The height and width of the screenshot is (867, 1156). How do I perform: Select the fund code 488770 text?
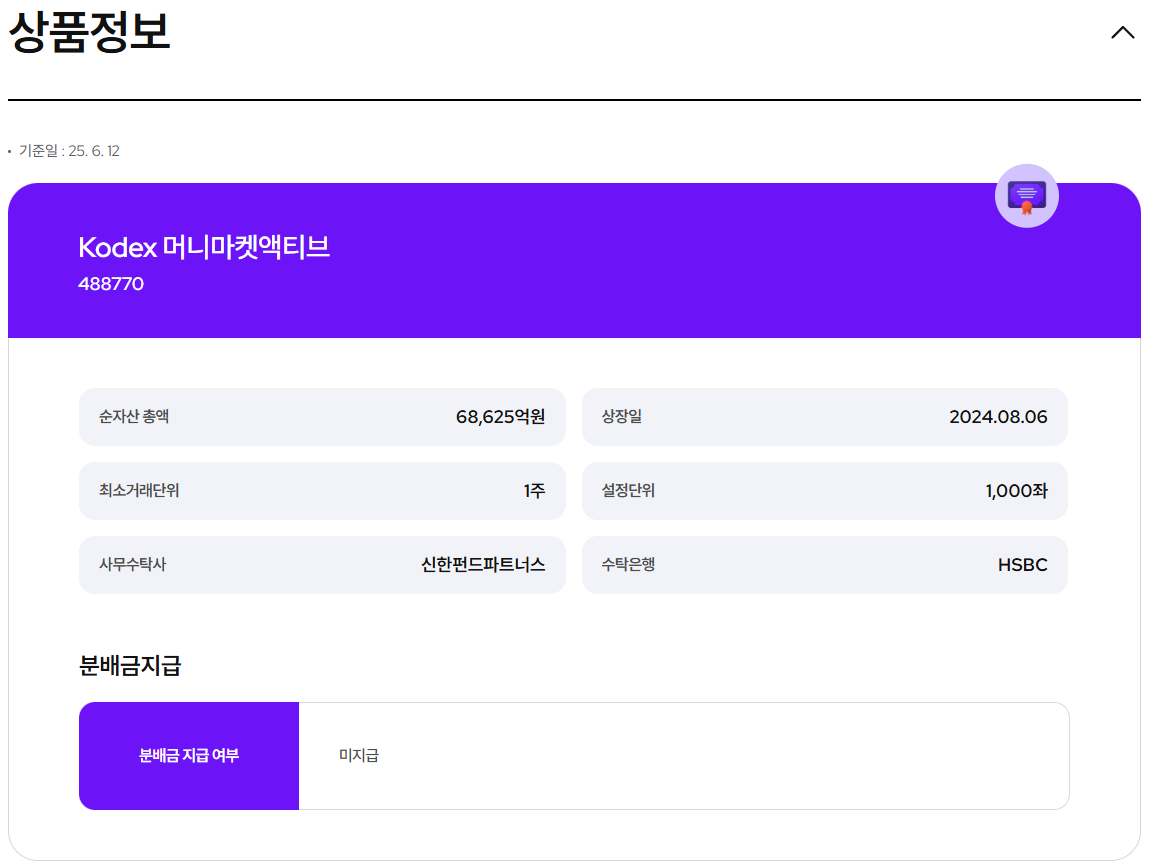[x=111, y=283]
